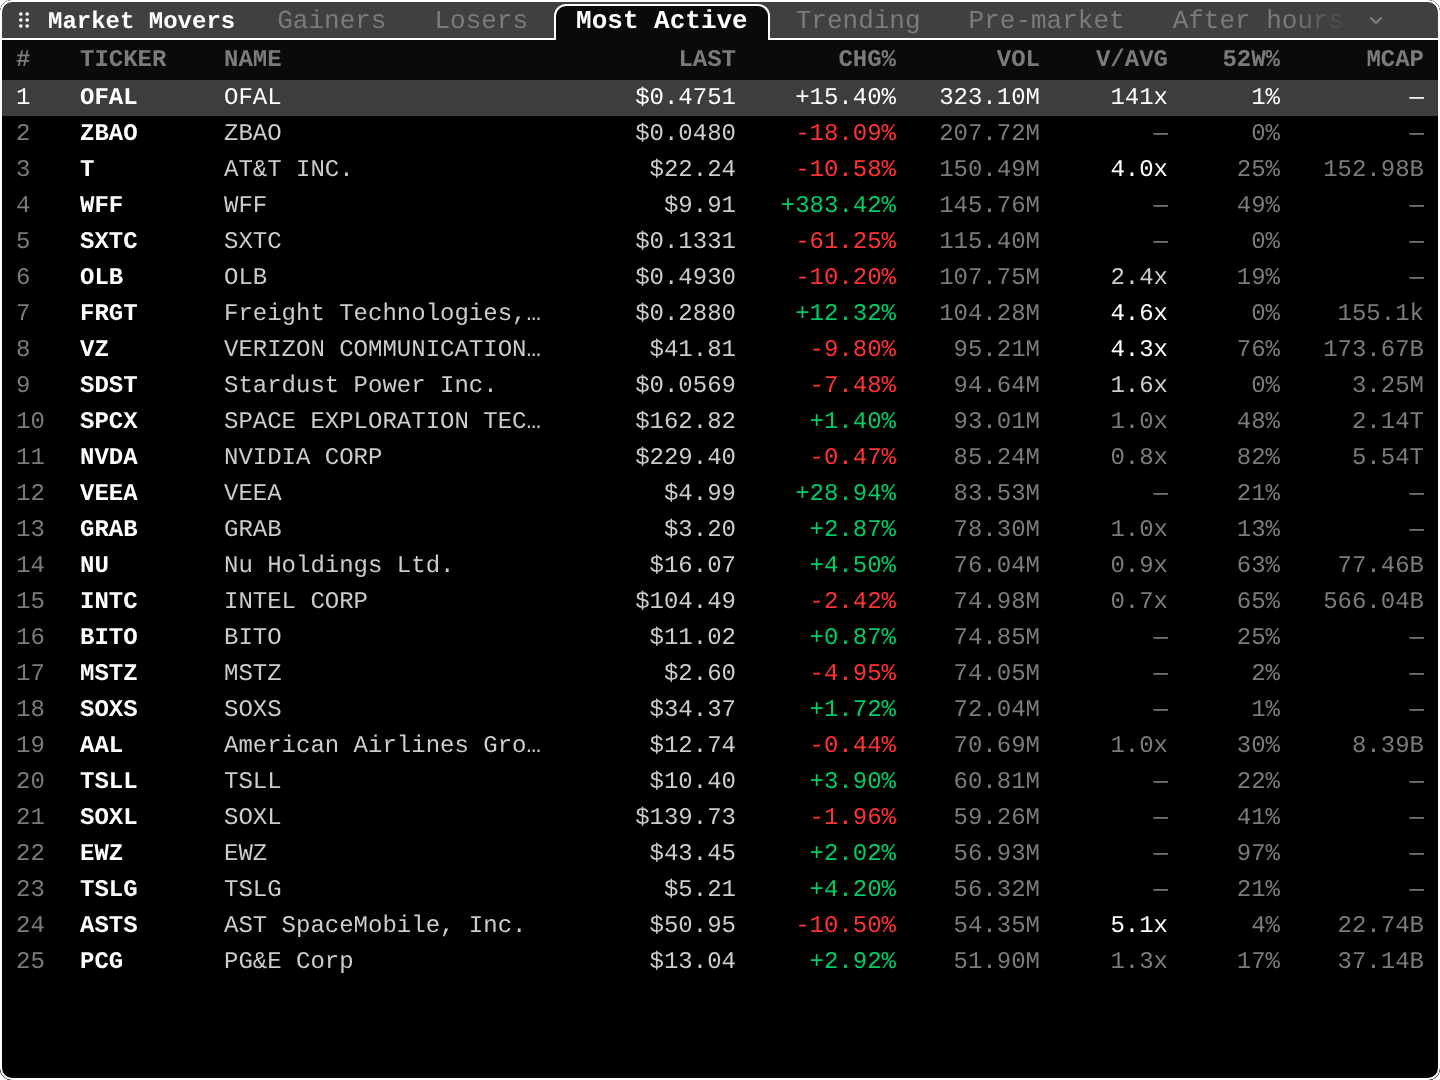Image resolution: width=1440 pixels, height=1080 pixels.
Task: Click VERIZON COMMUNICATION name
Action: (382, 349)
